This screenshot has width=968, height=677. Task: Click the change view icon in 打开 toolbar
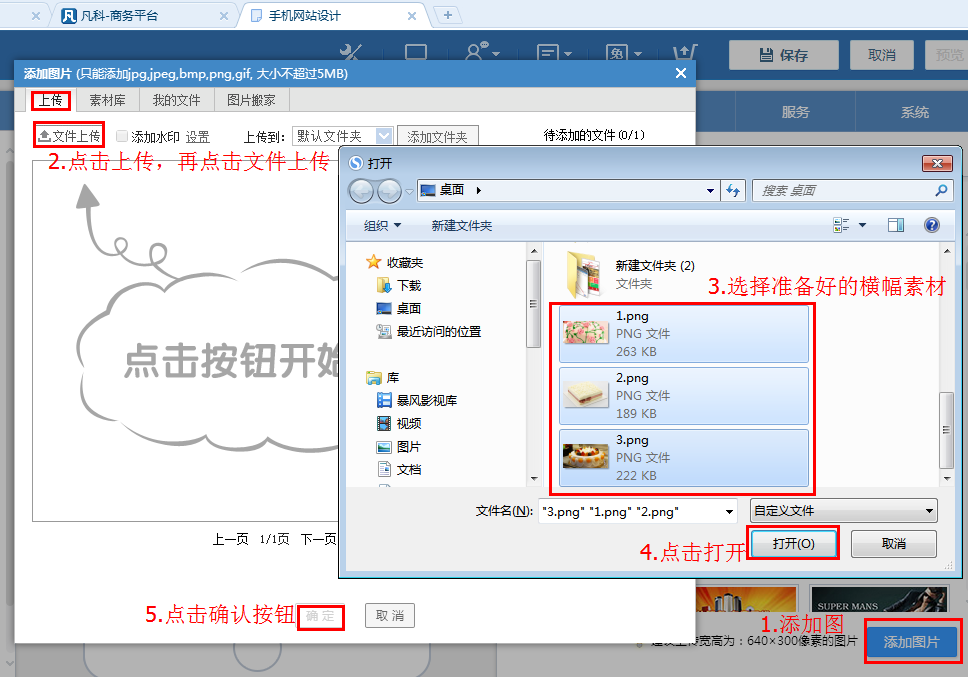pos(841,225)
